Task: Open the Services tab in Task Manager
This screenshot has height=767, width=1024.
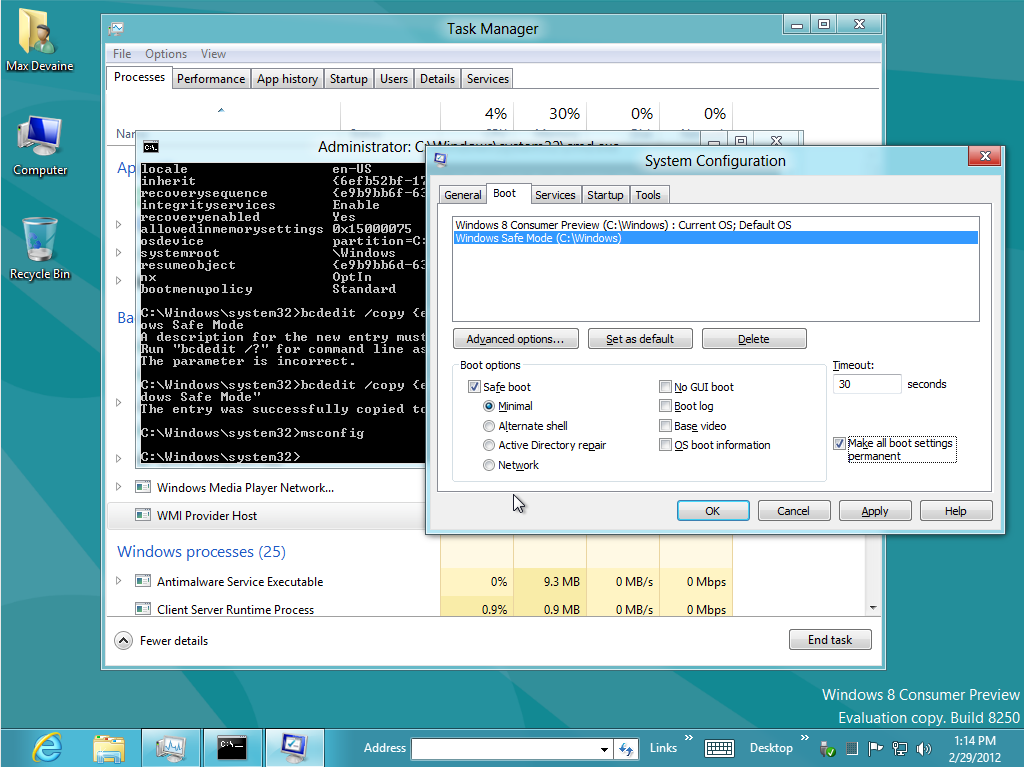Action: (x=487, y=79)
